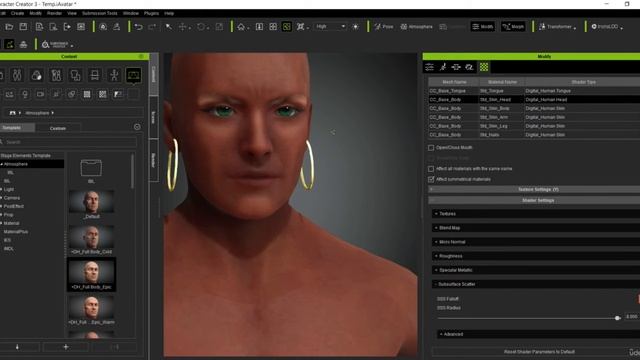
Task: Click Reset Shader Parameters to Default
Action: pos(539,352)
